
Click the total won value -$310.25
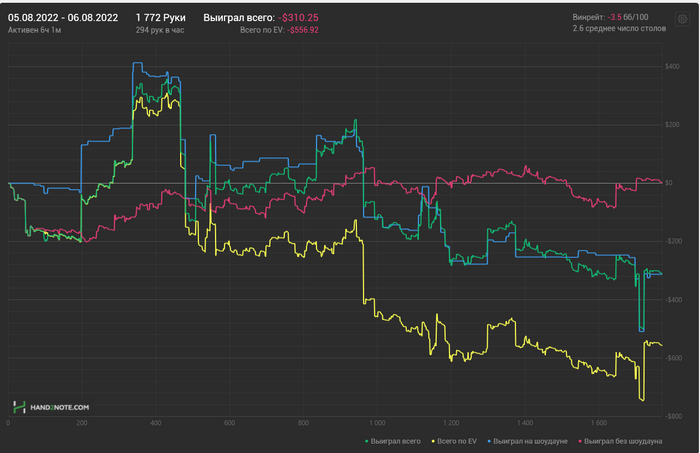[298, 18]
